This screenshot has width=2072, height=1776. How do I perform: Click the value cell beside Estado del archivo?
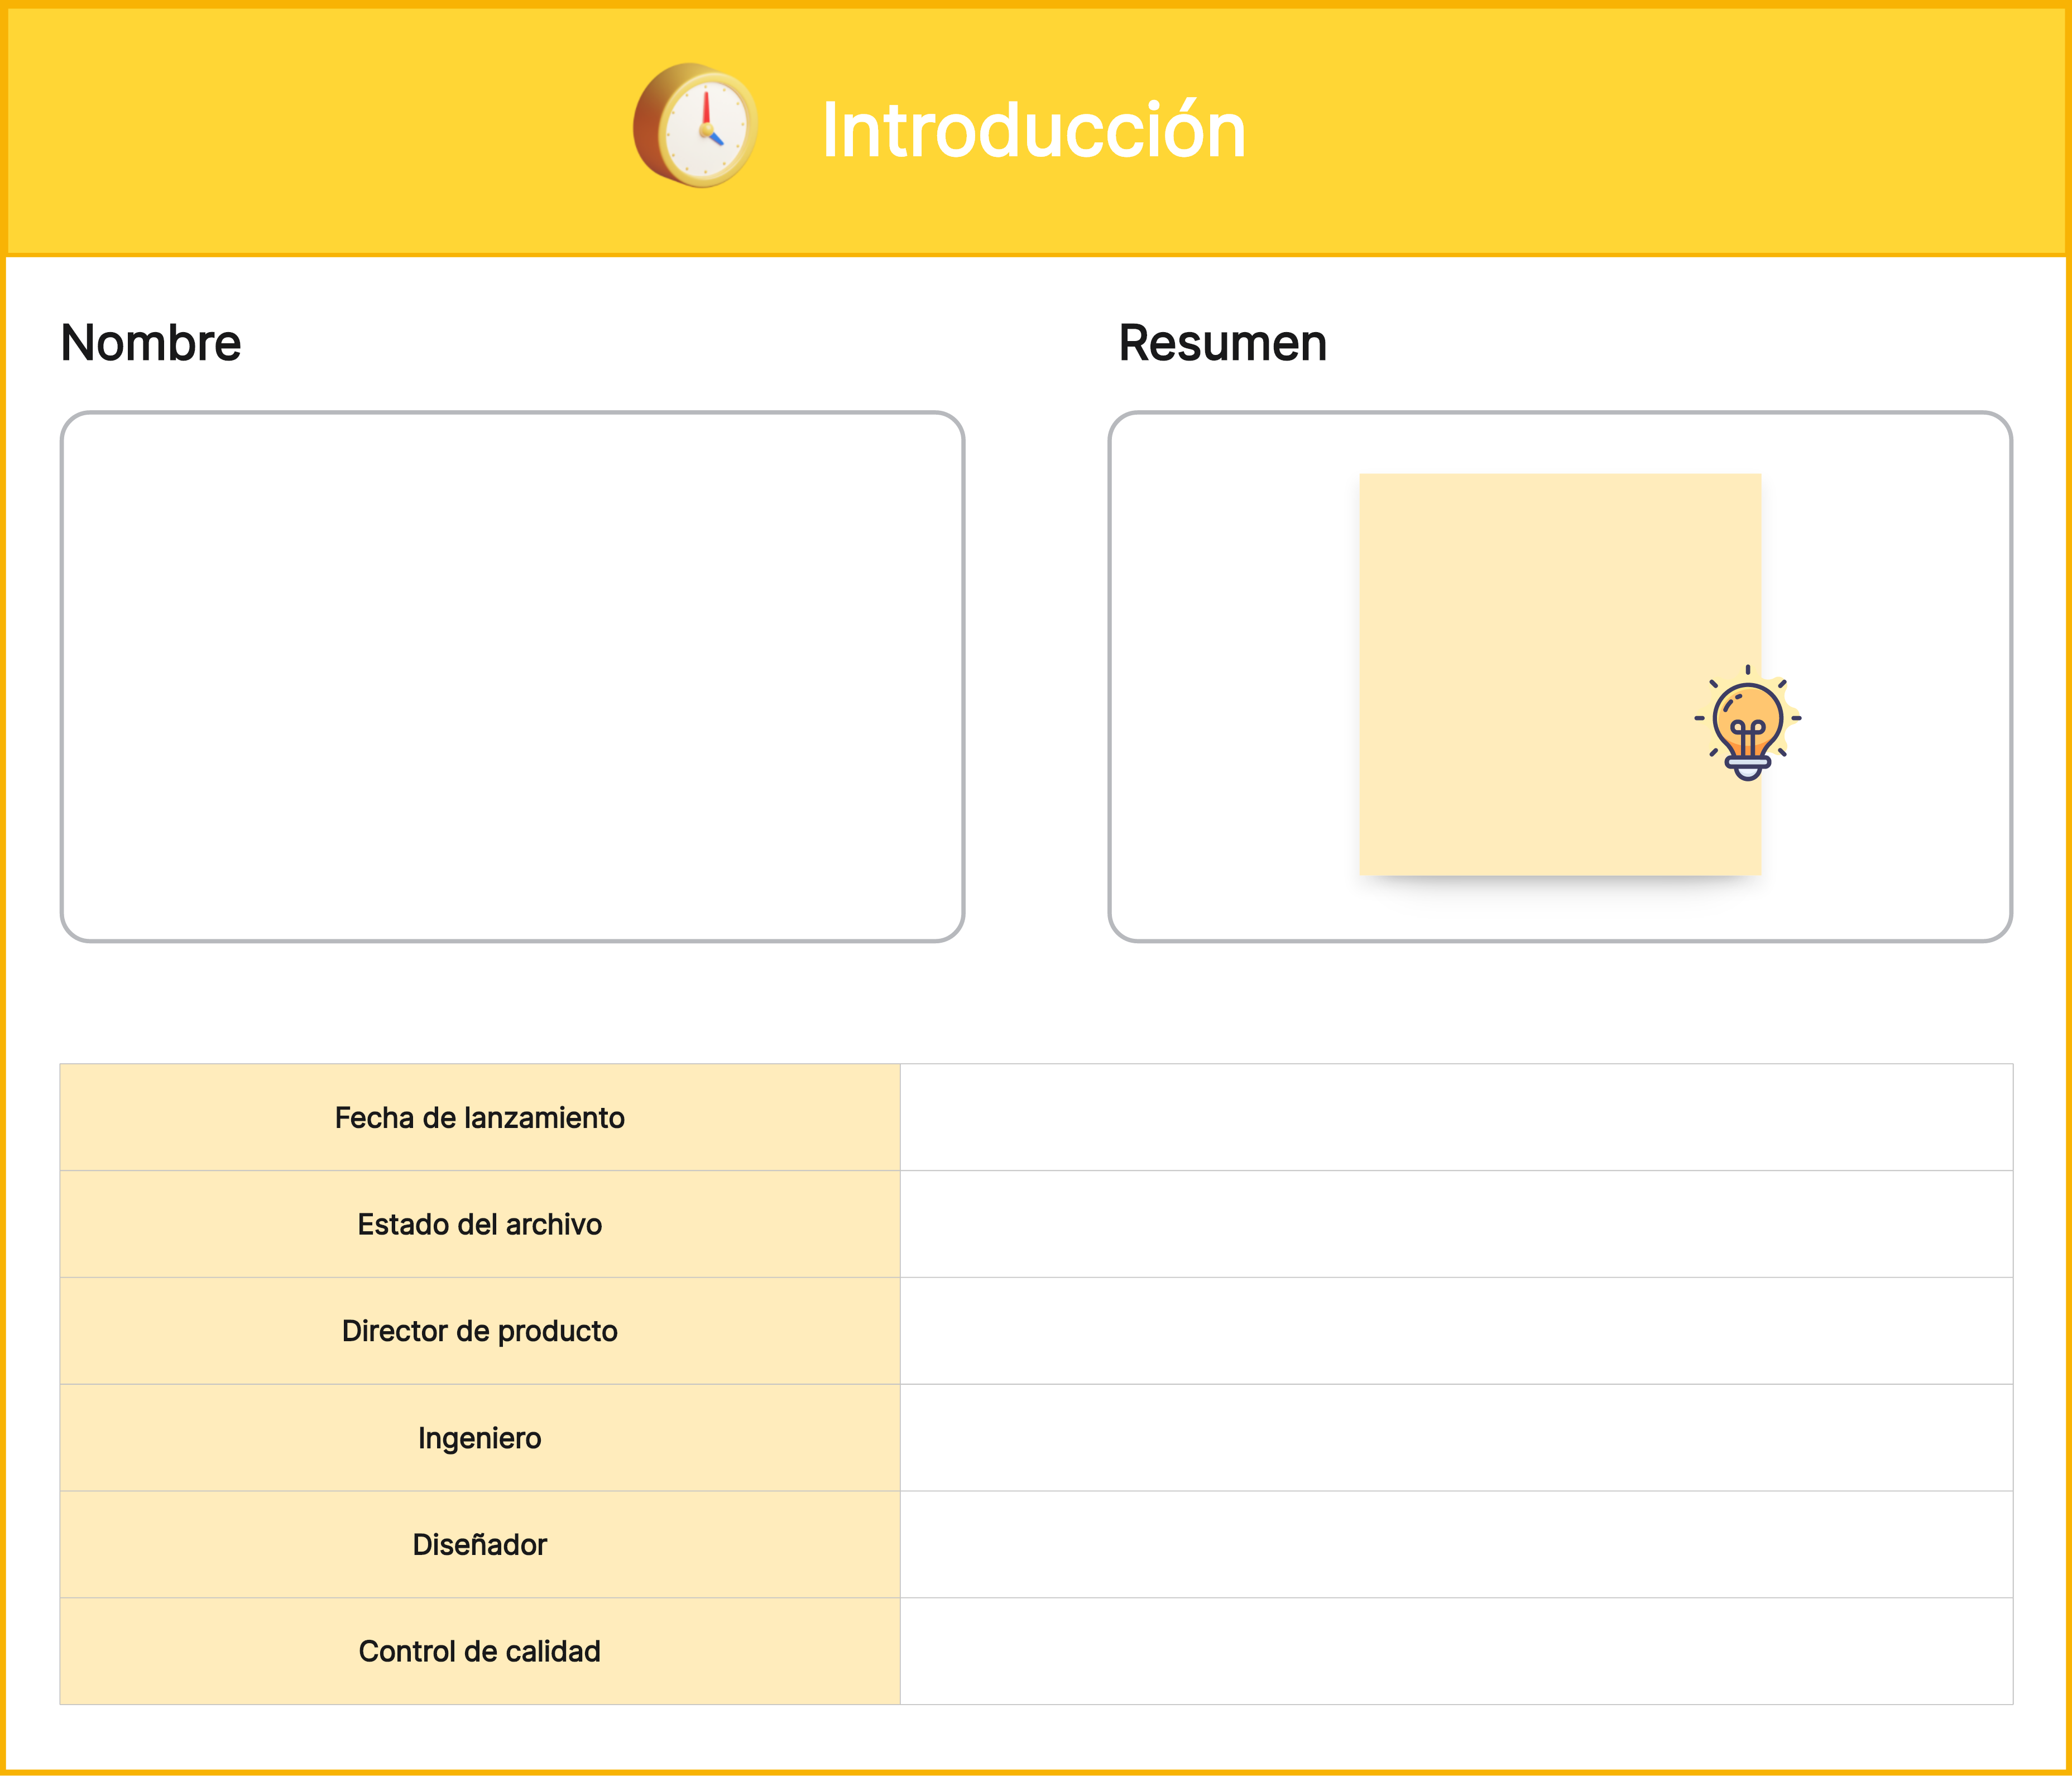coord(1456,1224)
